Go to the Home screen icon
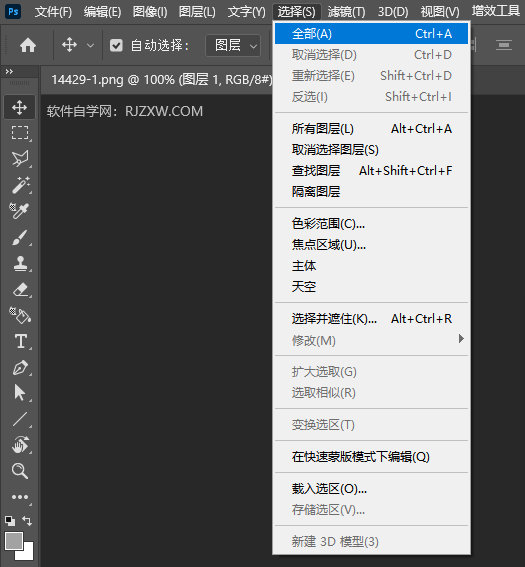 (28, 46)
